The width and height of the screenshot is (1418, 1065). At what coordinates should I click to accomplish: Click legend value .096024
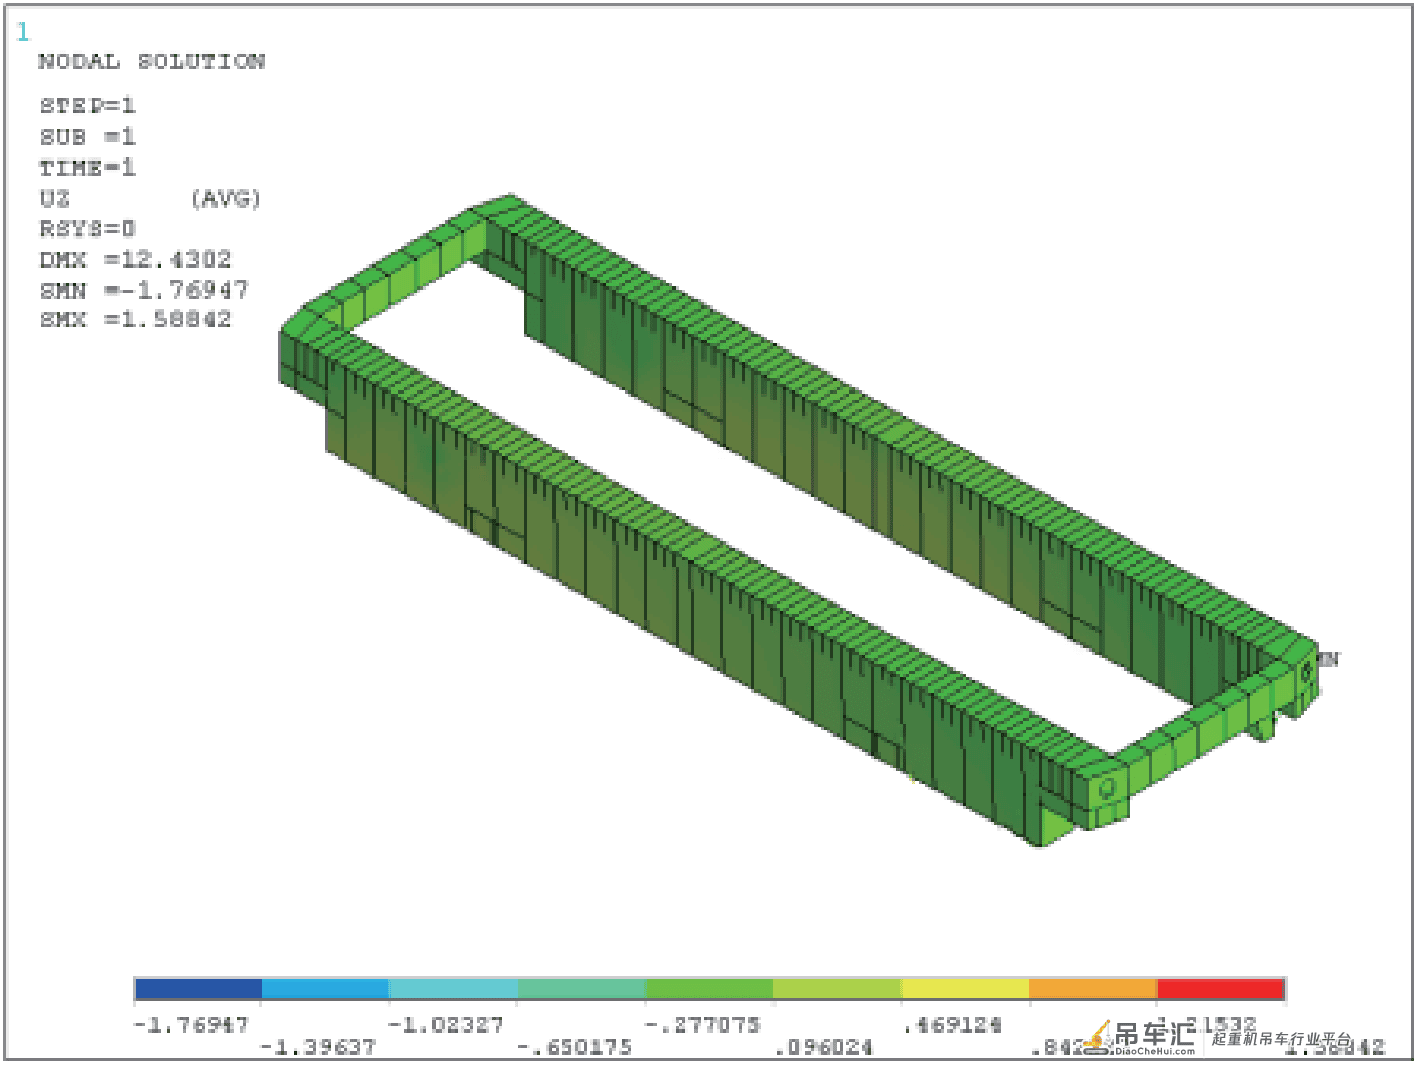(x=824, y=1047)
